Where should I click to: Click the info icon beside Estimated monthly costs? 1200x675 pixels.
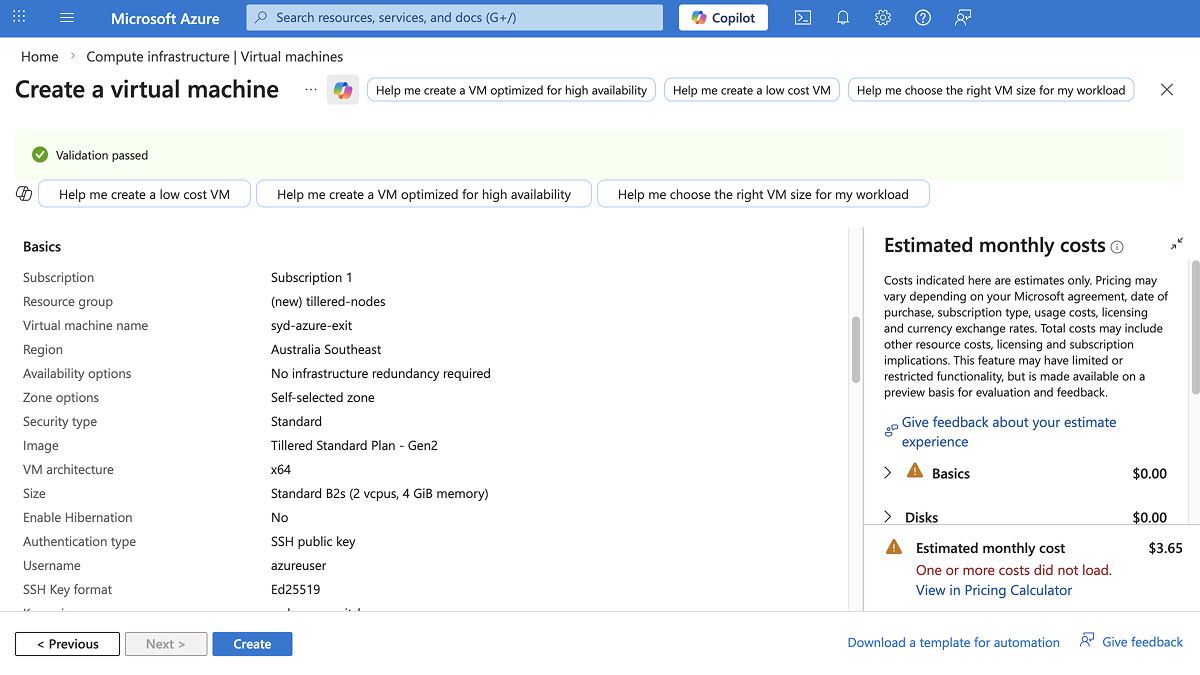click(1117, 246)
